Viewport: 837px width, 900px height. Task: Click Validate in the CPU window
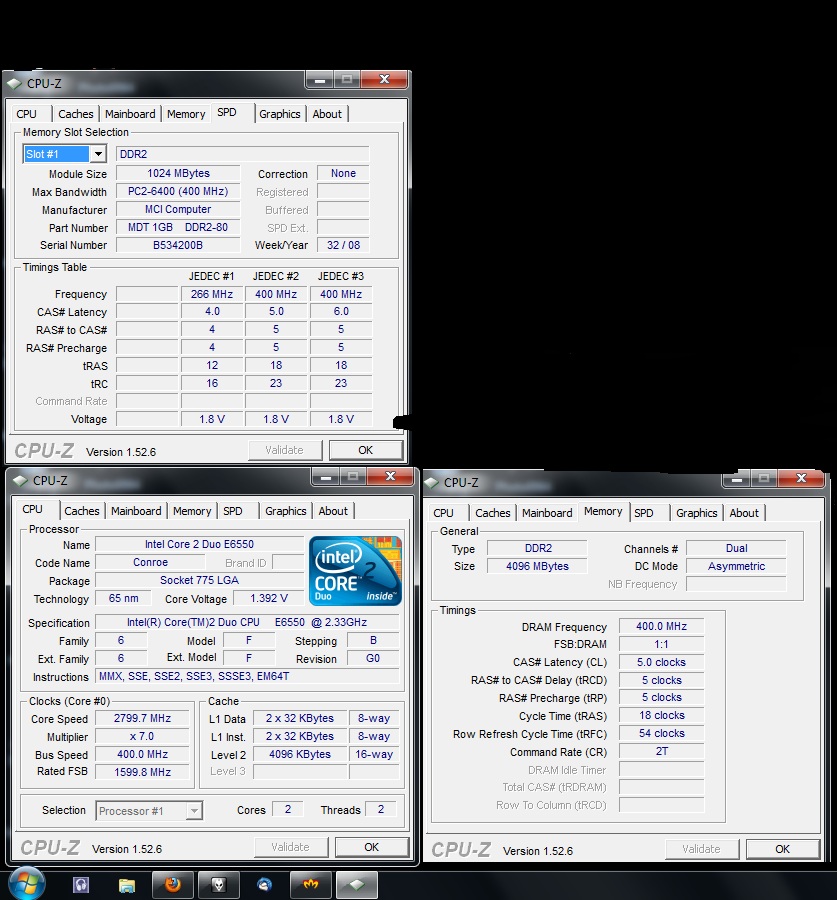(290, 847)
